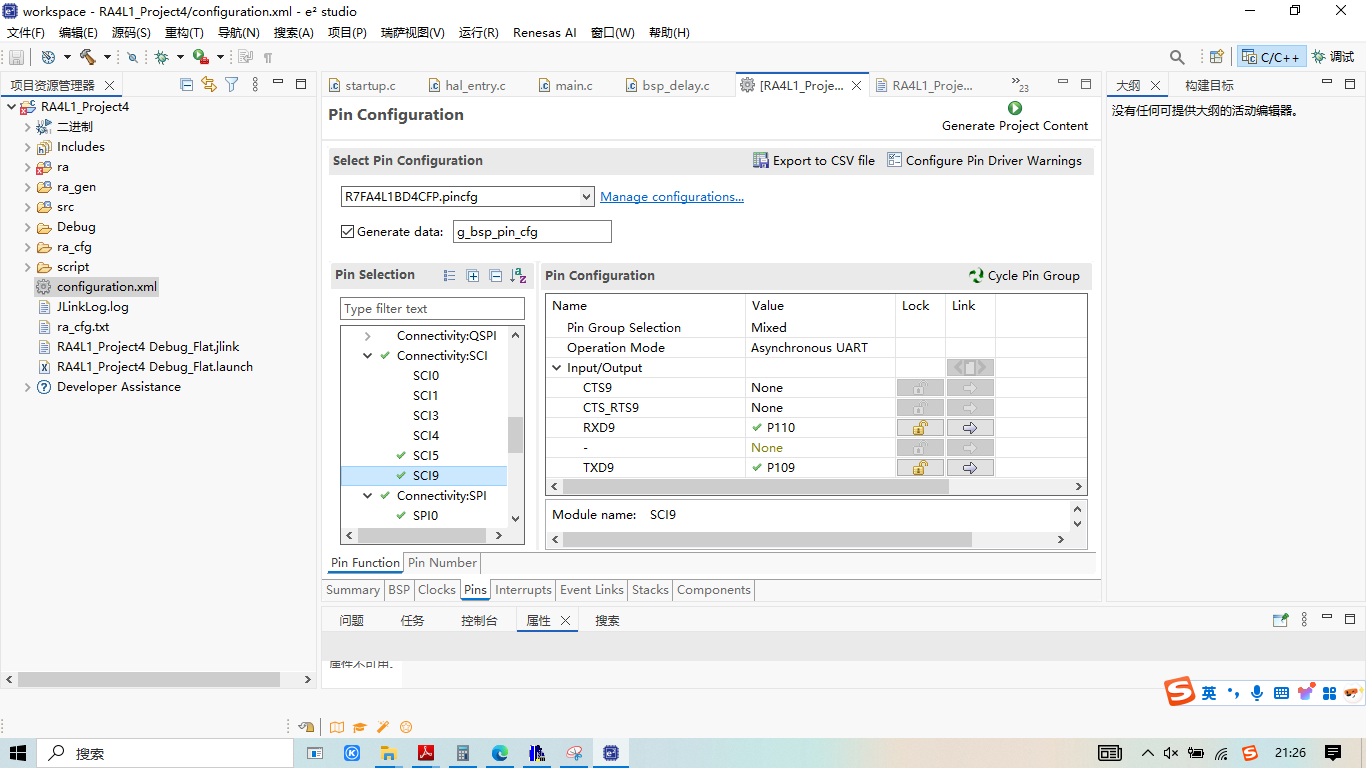Switch to the Clocks tab

[x=437, y=590]
